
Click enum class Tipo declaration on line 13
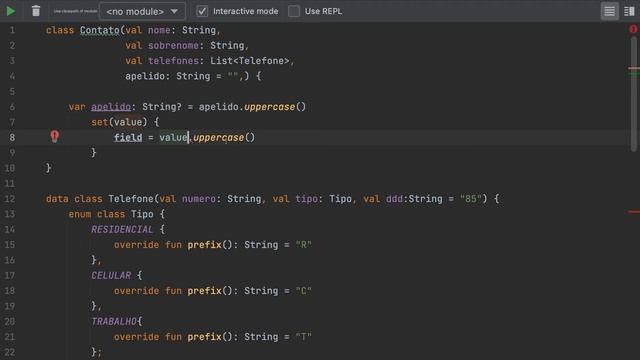pyautogui.click(x=111, y=214)
